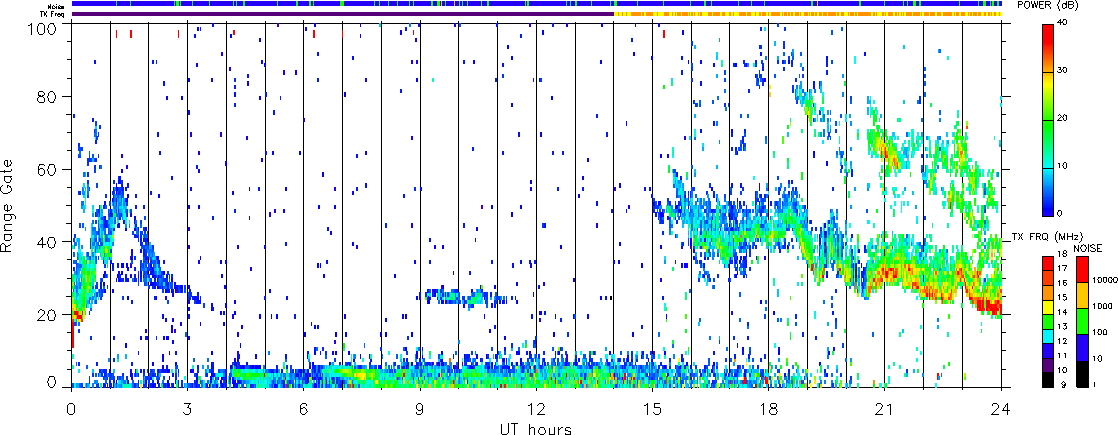This screenshot has width=1118, height=435.
Task: Click UT hours tick label 21
Action: click(885, 409)
